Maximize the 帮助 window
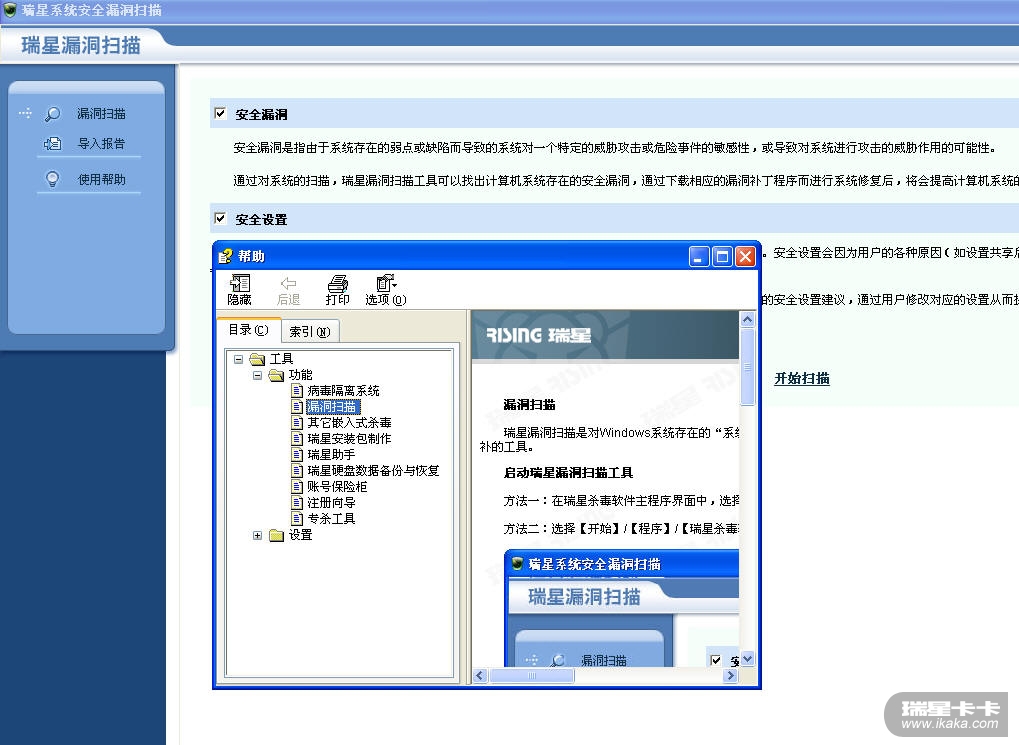This screenshot has width=1019, height=745. pos(722,256)
